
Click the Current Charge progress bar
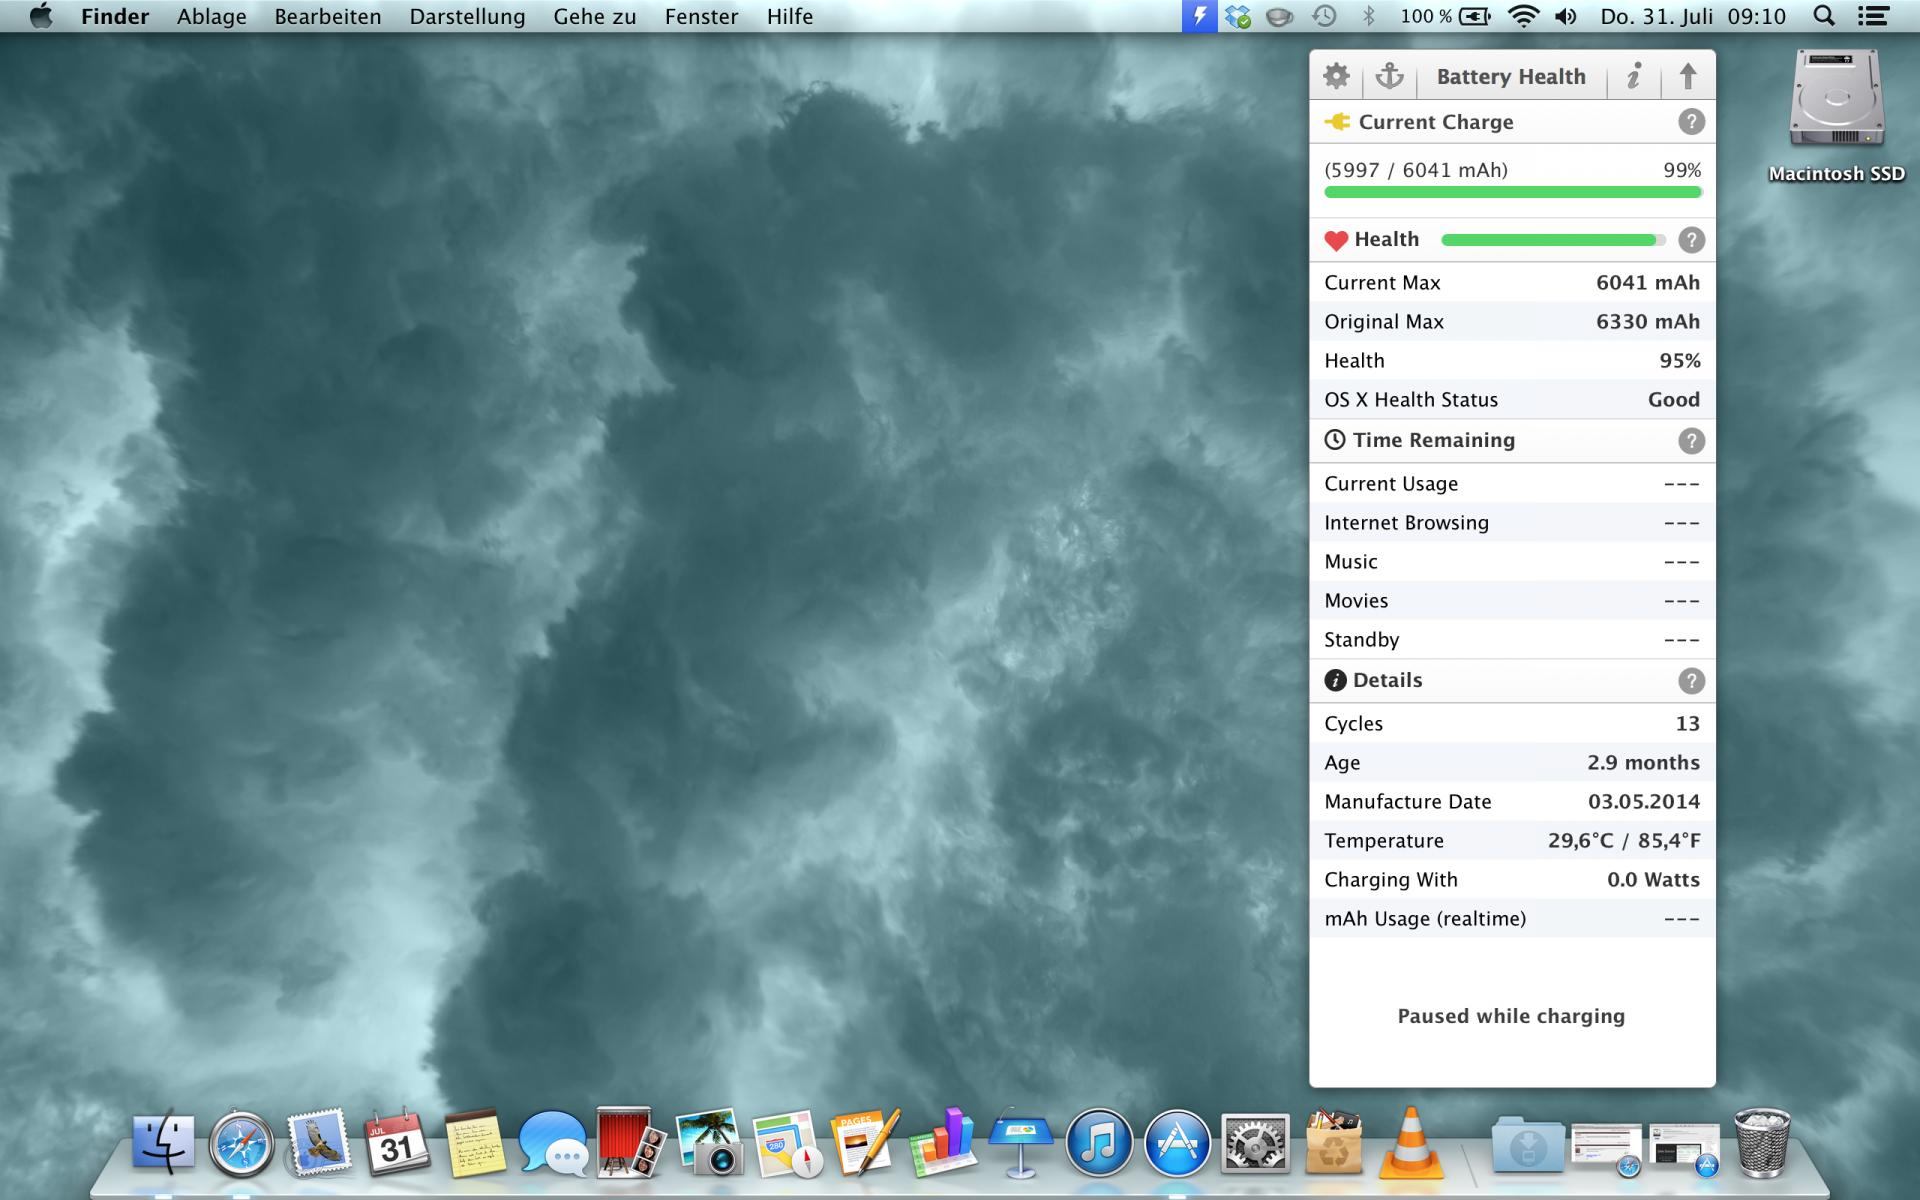[x=1512, y=192]
